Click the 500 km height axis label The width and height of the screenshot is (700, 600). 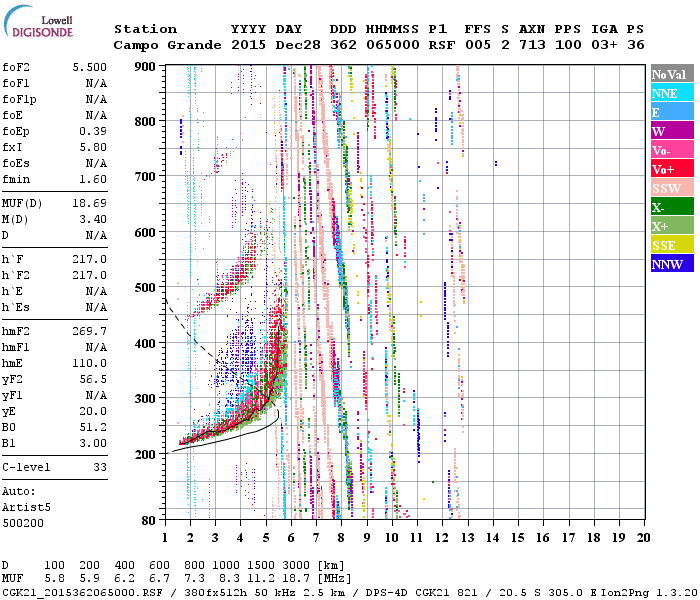pos(145,288)
